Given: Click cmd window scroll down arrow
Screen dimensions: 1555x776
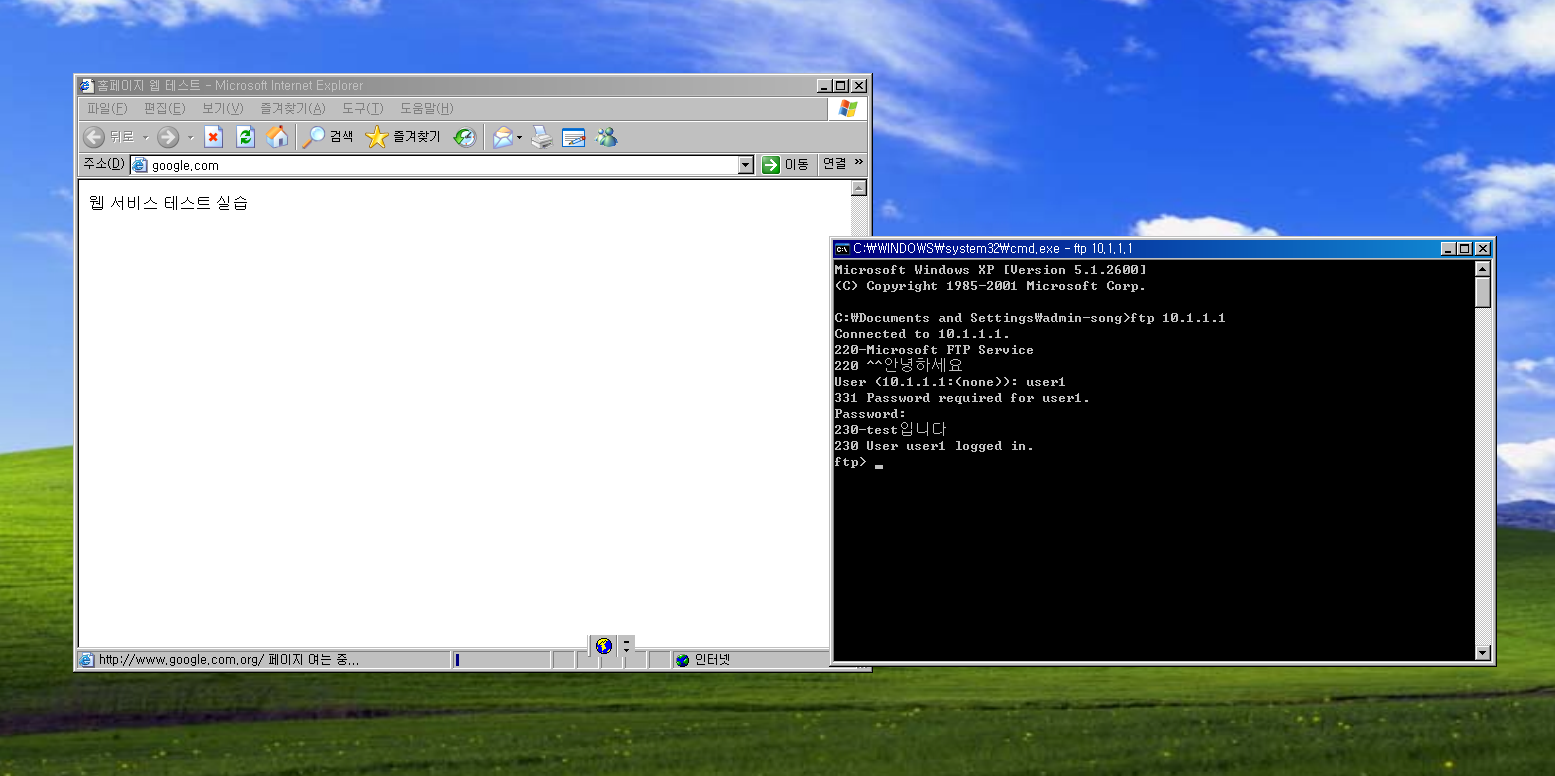Looking at the screenshot, I should coord(1483,653).
